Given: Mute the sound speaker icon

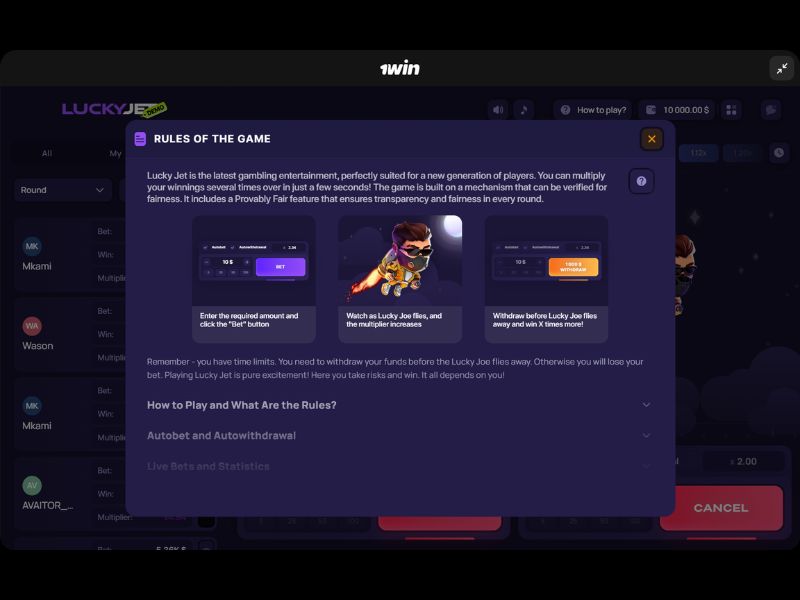Looking at the screenshot, I should point(498,110).
